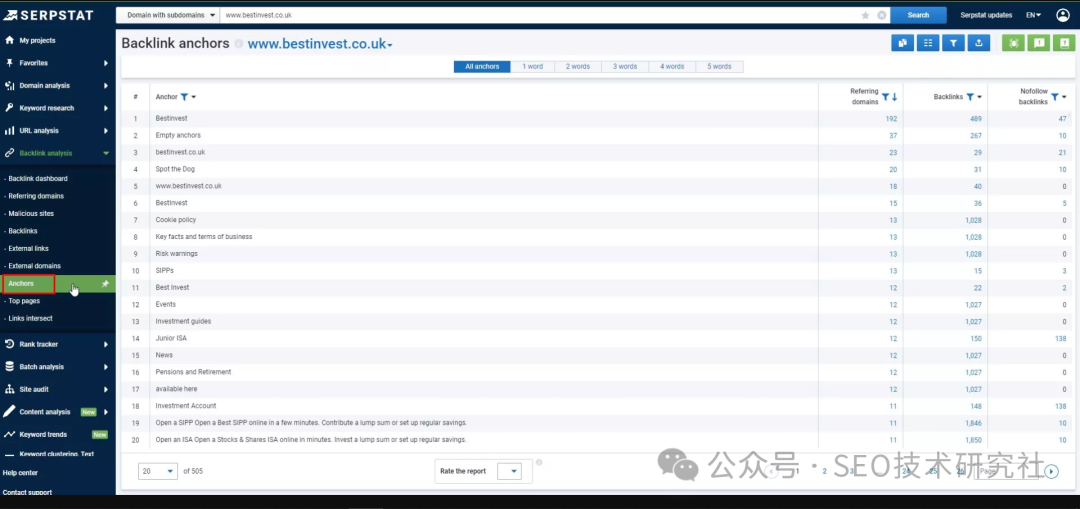Viewport: 1080px width, 509px height.
Task: Go to next page with the arrow button
Action: [1051, 471]
